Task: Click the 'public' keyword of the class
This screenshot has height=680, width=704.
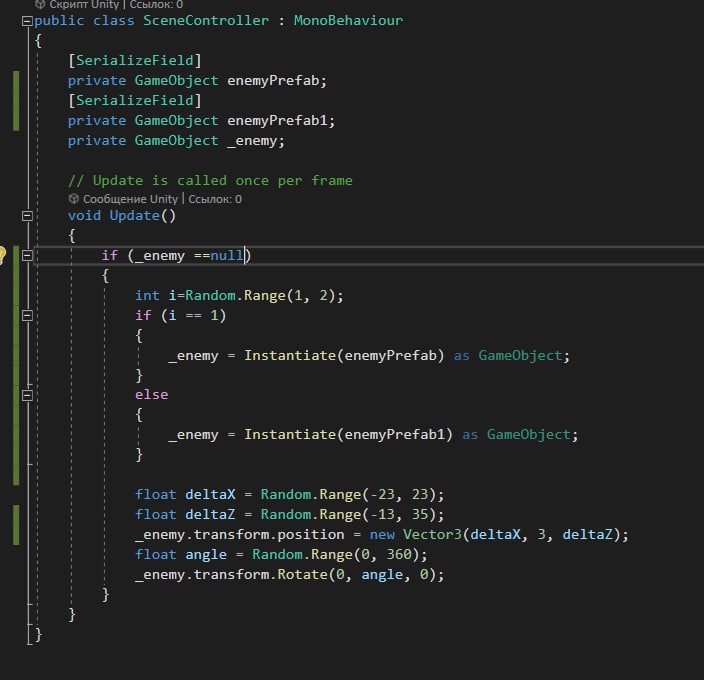Action: pyautogui.click(x=59, y=21)
